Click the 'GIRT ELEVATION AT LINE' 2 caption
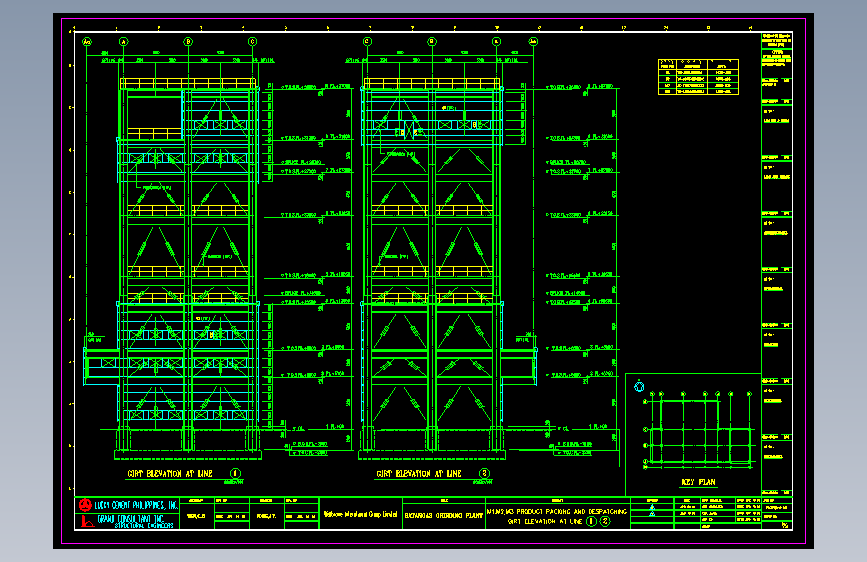The image size is (867, 562). [x=419, y=474]
